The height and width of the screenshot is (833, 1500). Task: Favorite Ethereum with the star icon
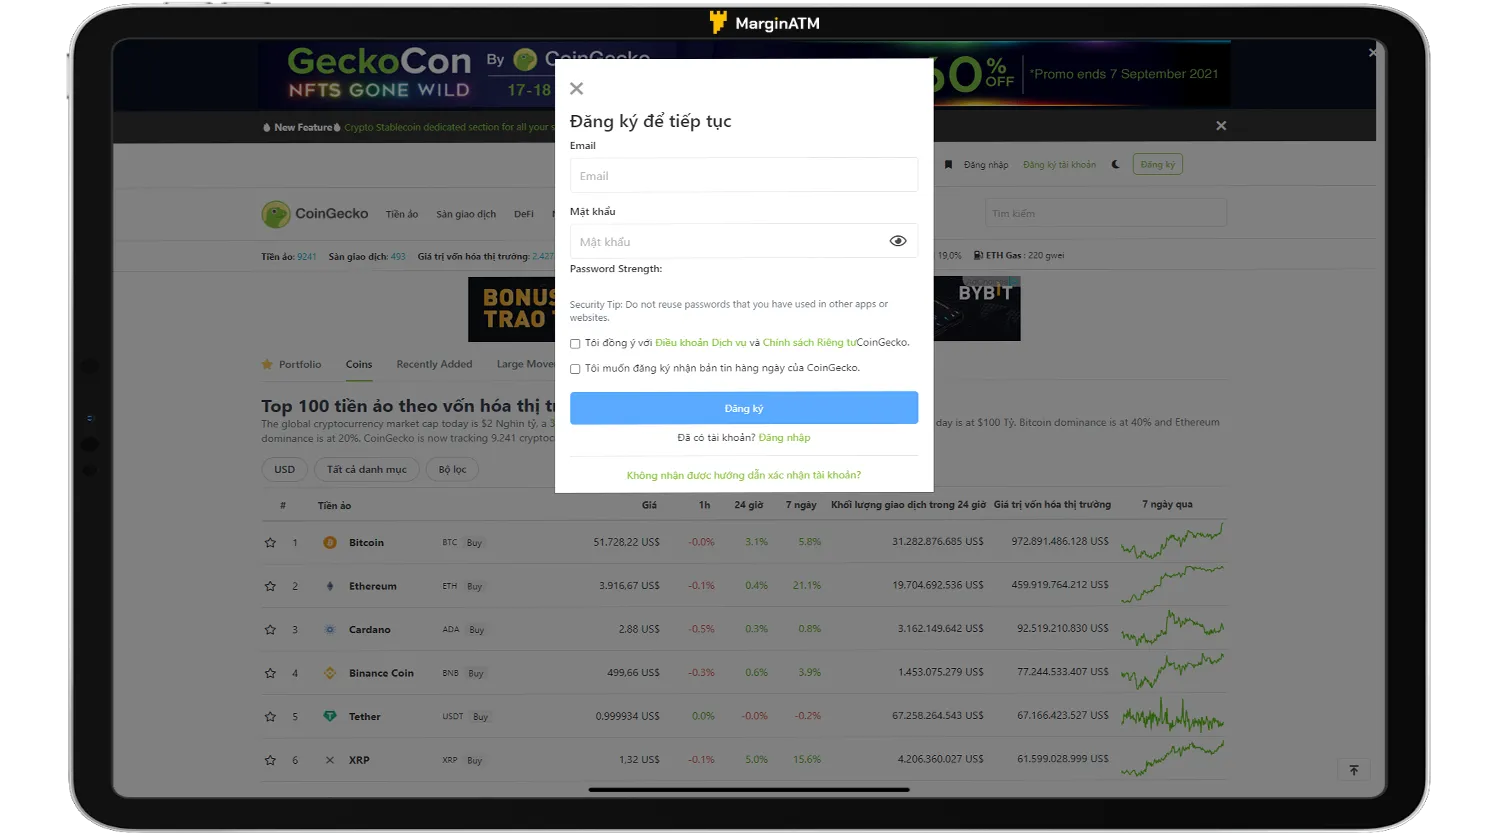tap(270, 586)
